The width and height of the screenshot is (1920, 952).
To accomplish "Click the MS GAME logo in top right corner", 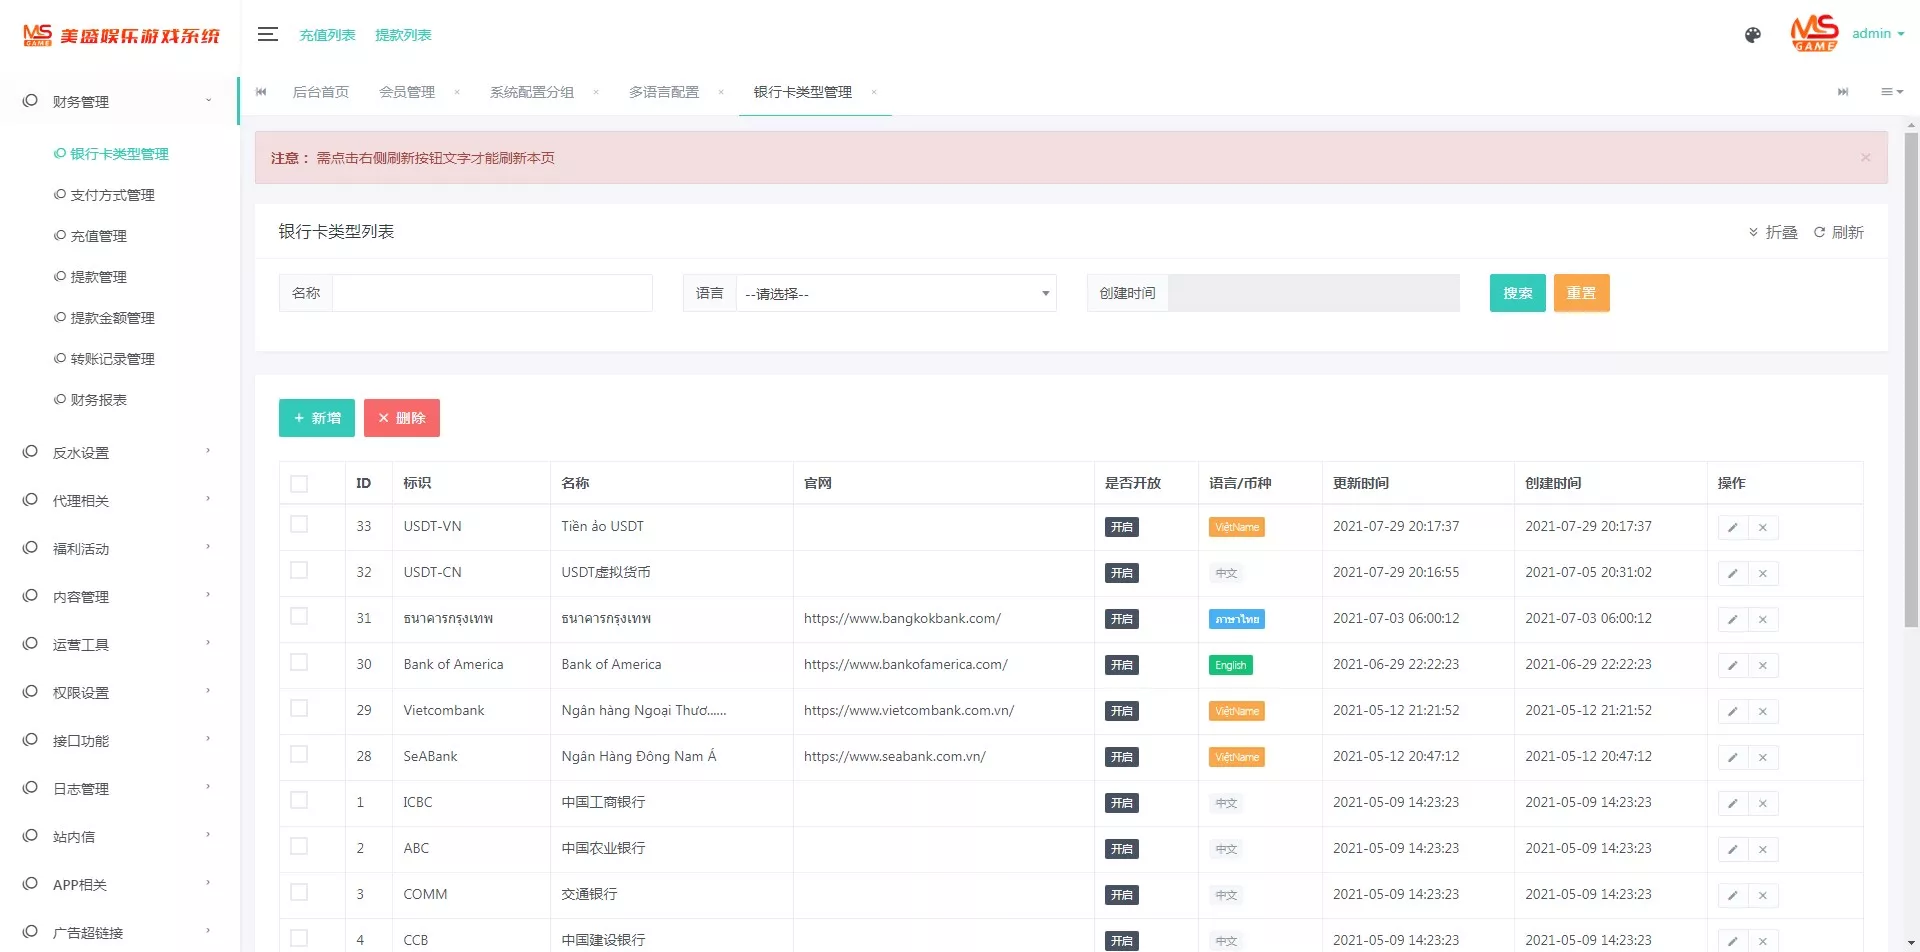I will 1814,33.
